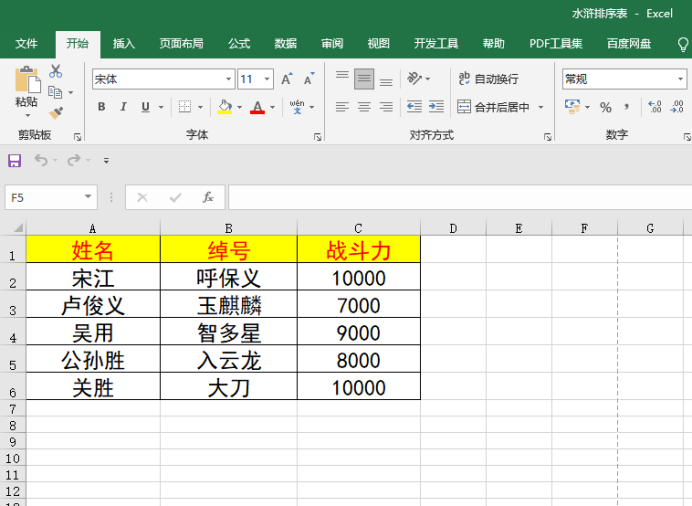Open the 对齐方式 alignment dialog launcher
The width and height of the screenshot is (692, 506).
point(548,137)
